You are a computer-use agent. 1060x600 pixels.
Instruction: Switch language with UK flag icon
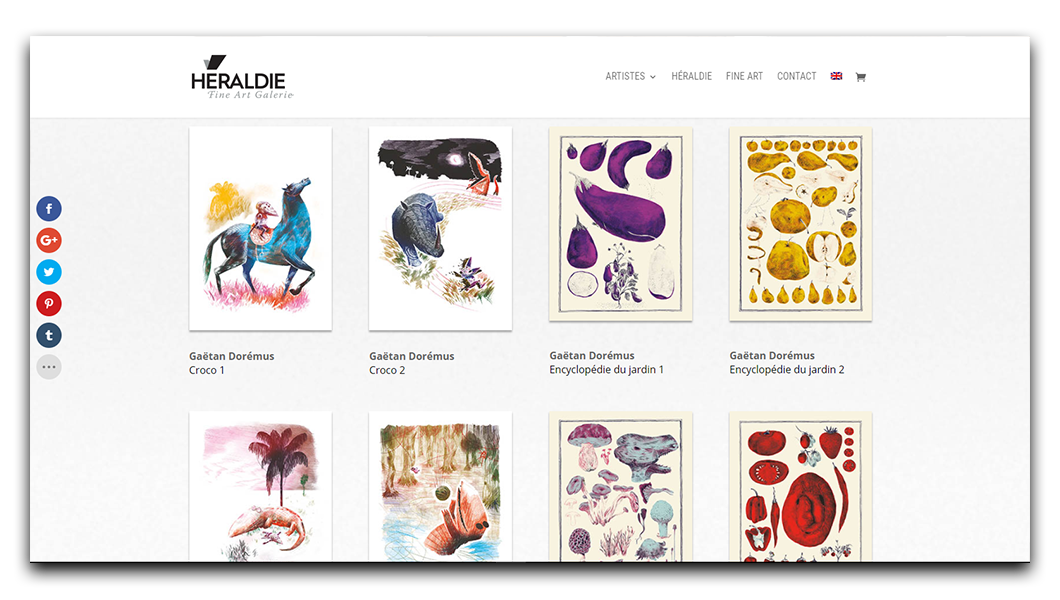point(836,76)
